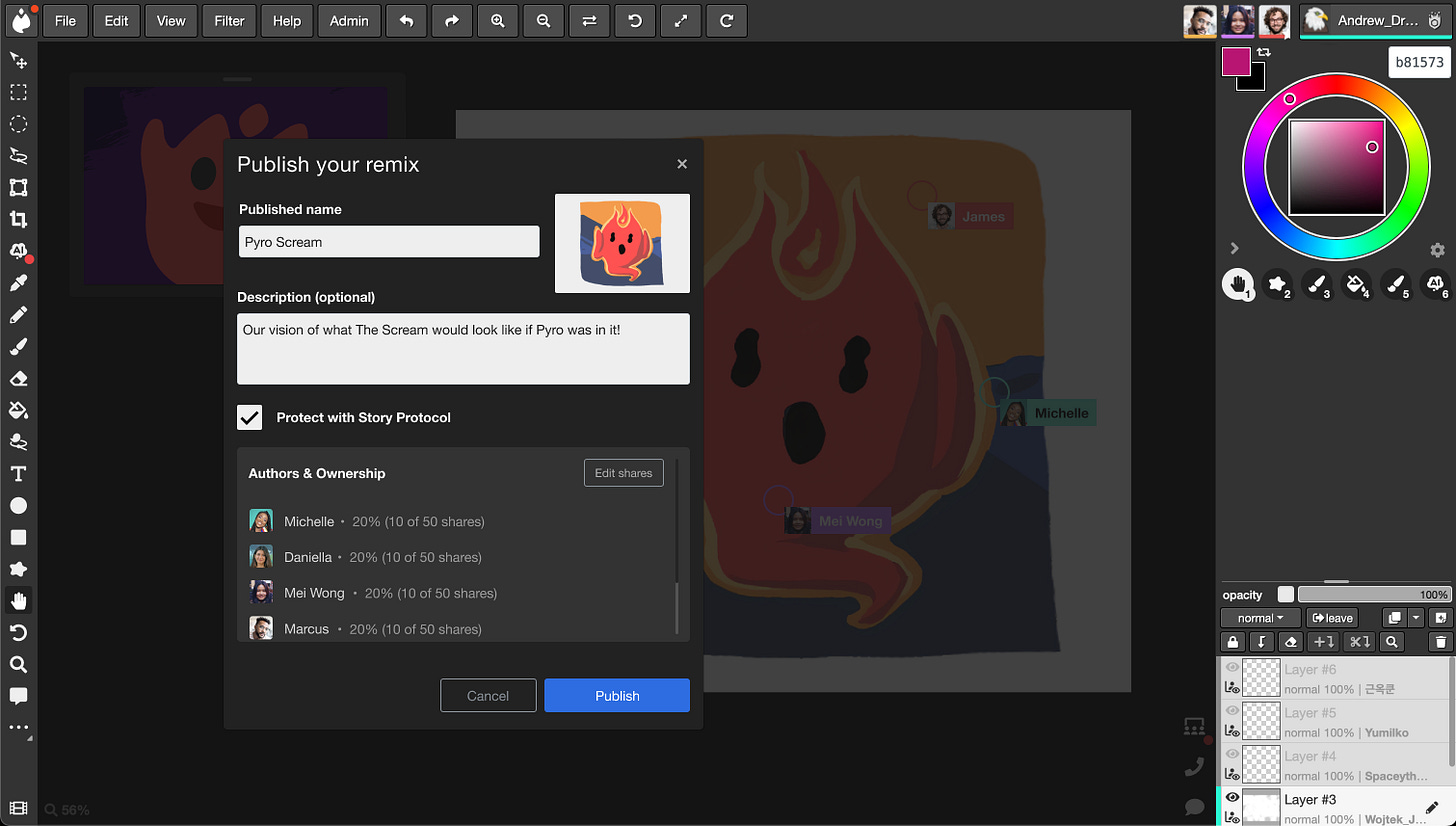Select the Paint Bucket tool in left toolbar
This screenshot has height=826, width=1456.
tap(18, 410)
